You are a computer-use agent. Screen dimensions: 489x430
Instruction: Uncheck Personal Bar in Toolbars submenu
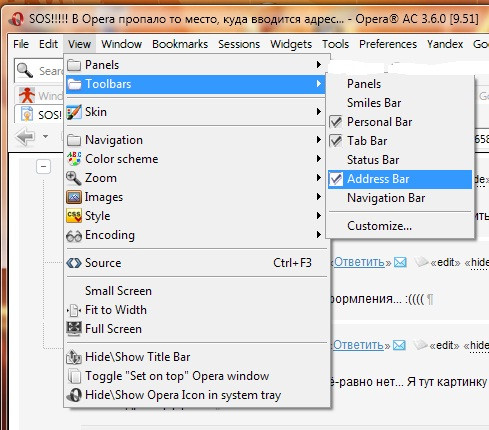tap(400, 122)
